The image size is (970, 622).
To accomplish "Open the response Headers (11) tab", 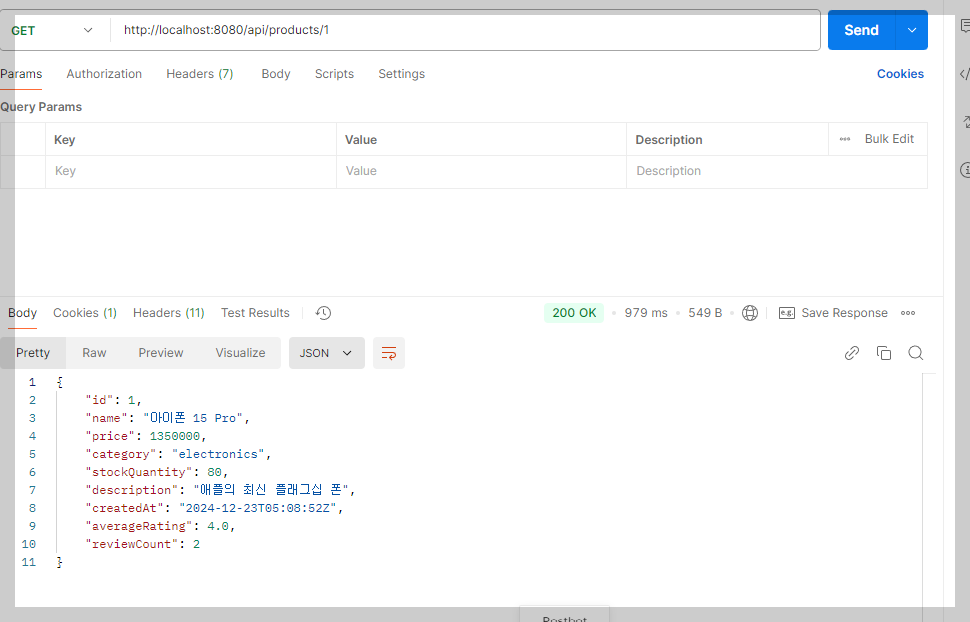I will (x=168, y=313).
